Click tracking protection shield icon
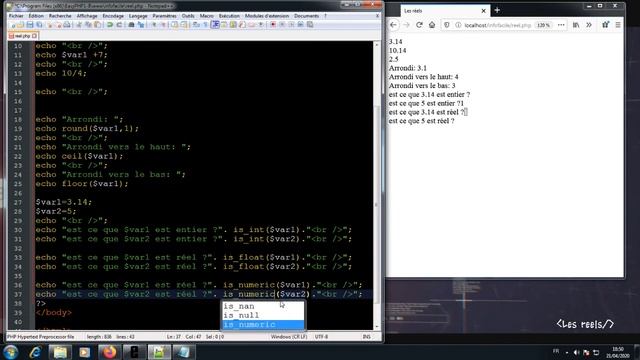 pos(447,25)
